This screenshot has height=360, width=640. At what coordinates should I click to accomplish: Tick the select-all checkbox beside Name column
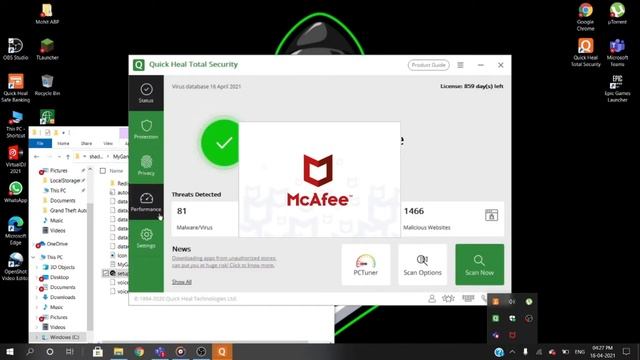(103, 171)
